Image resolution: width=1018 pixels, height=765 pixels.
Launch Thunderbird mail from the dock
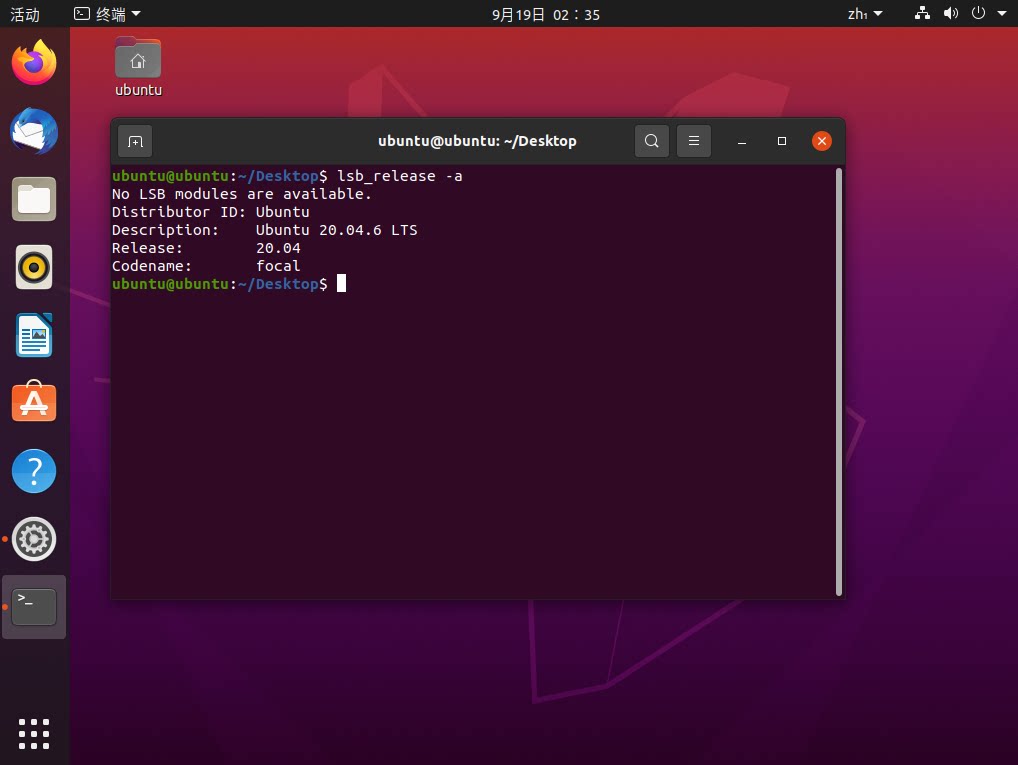(34, 131)
